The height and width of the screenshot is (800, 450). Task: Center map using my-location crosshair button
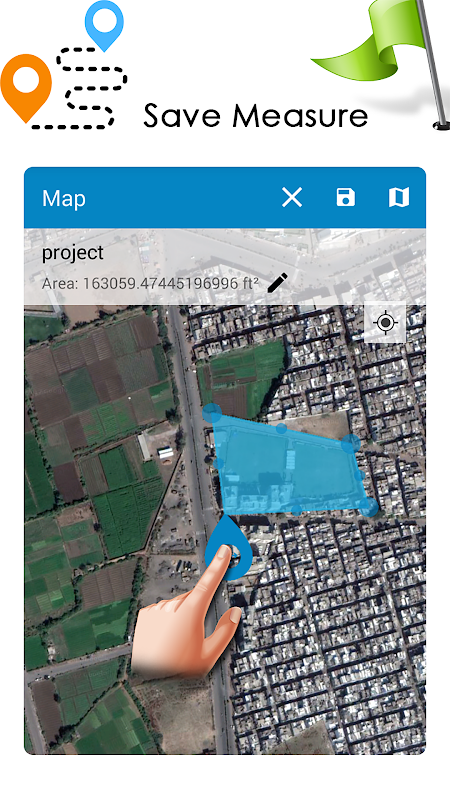pos(385,322)
